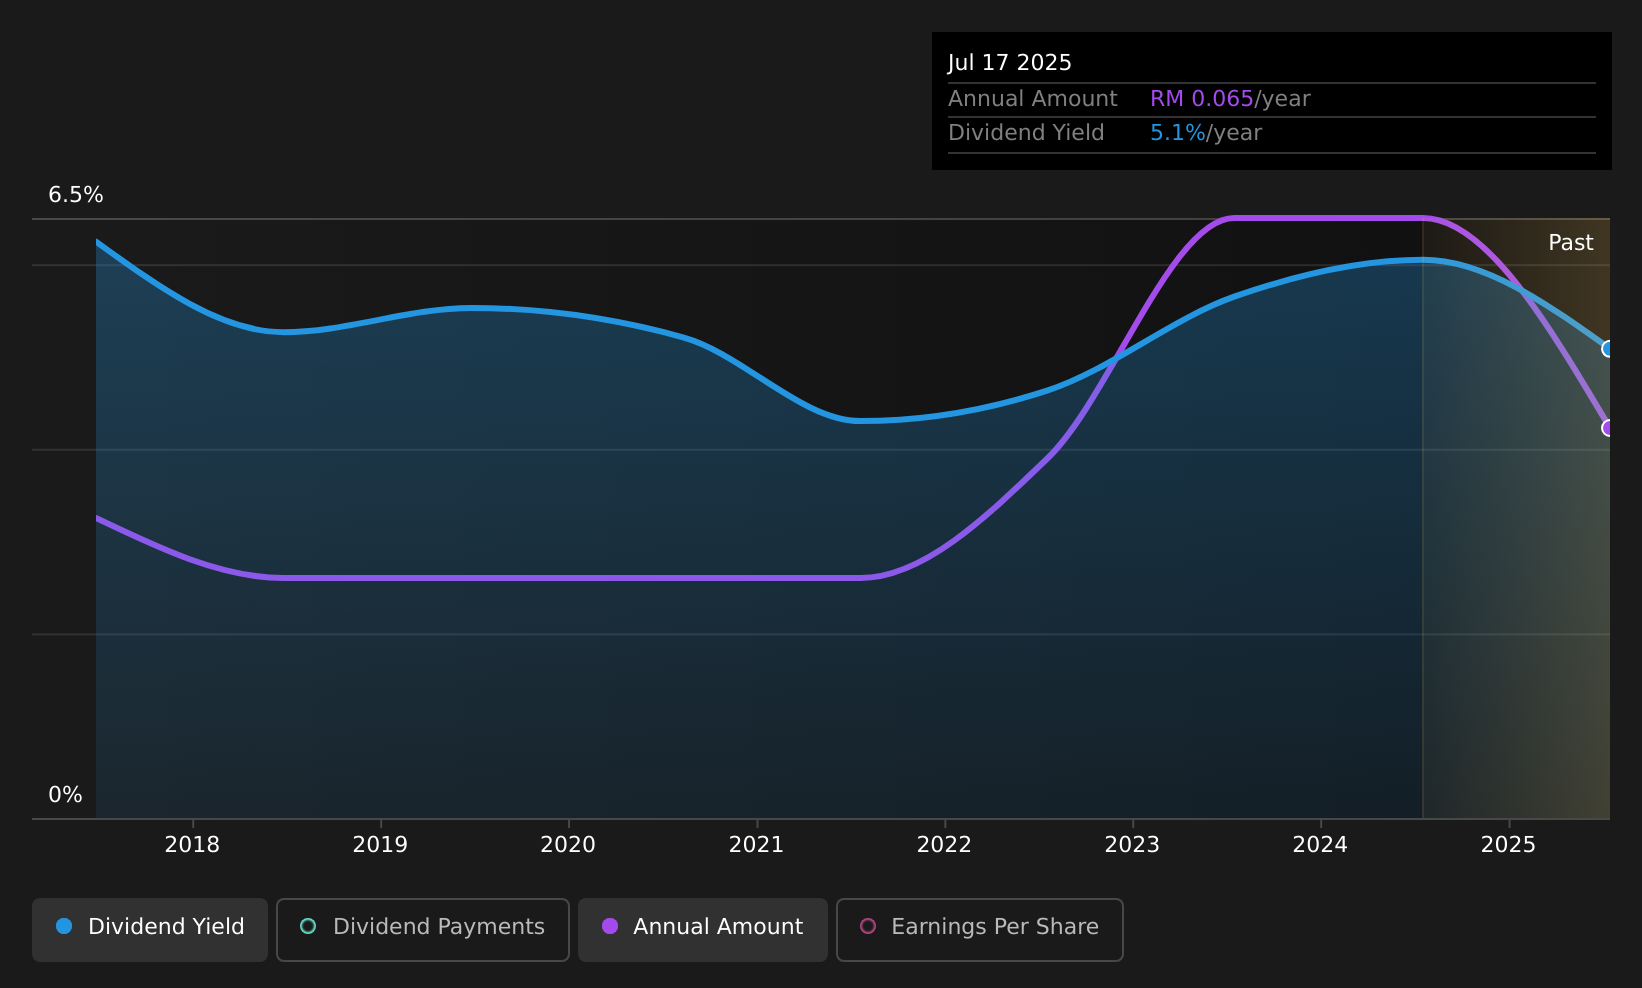This screenshot has height=988, width=1642.
Task: Click the Dividend Yield tooltip label
Action: point(1026,133)
